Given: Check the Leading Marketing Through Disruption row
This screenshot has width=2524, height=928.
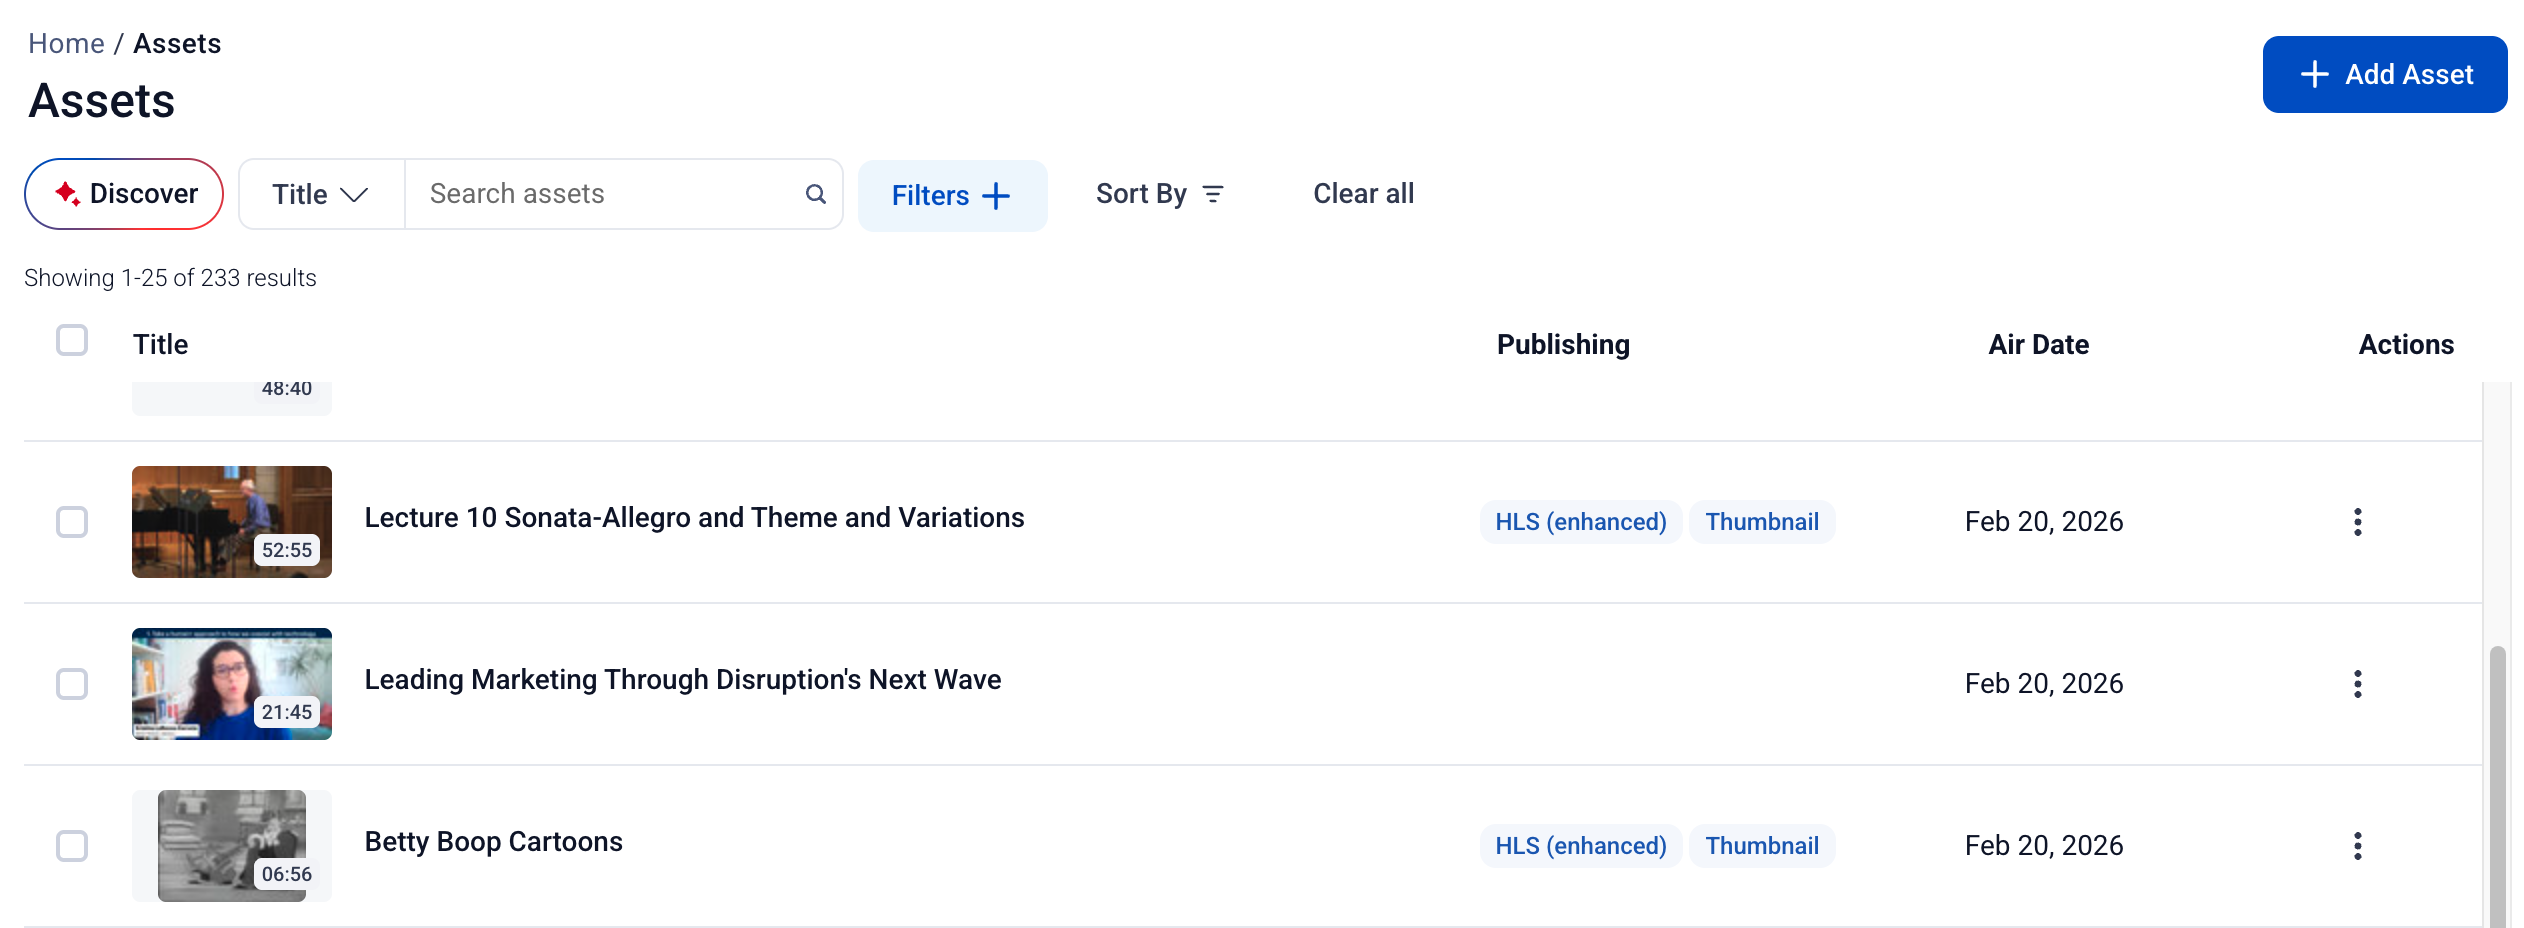Looking at the screenshot, I should (72, 684).
